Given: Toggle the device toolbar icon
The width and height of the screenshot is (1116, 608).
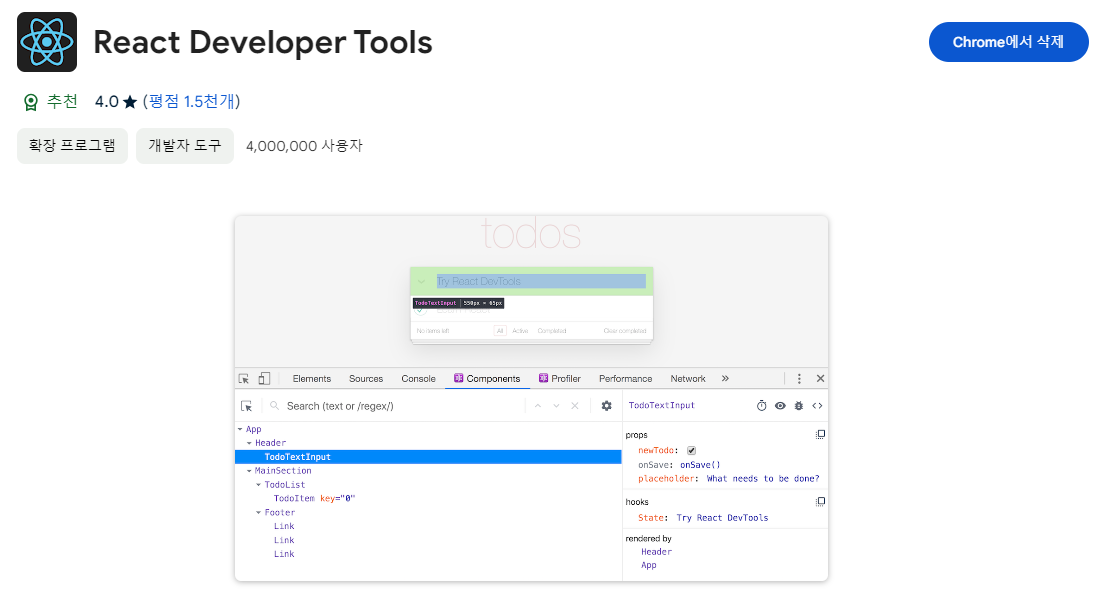Looking at the screenshot, I should pyautogui.click(x=264, y=379).
